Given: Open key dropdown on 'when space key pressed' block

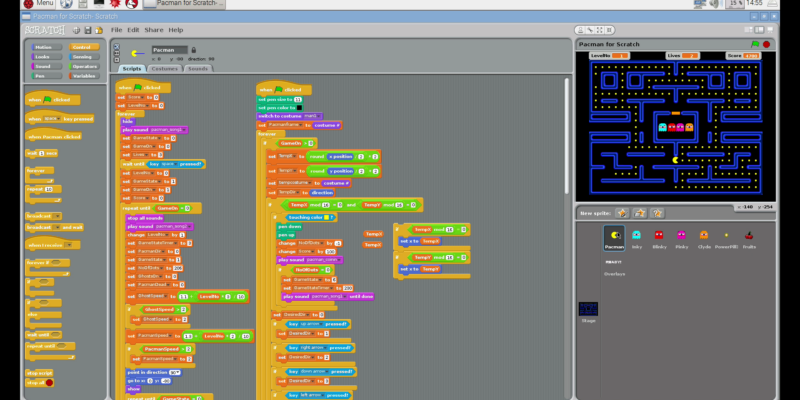Looking at the screenshot, I should [51, 119].
